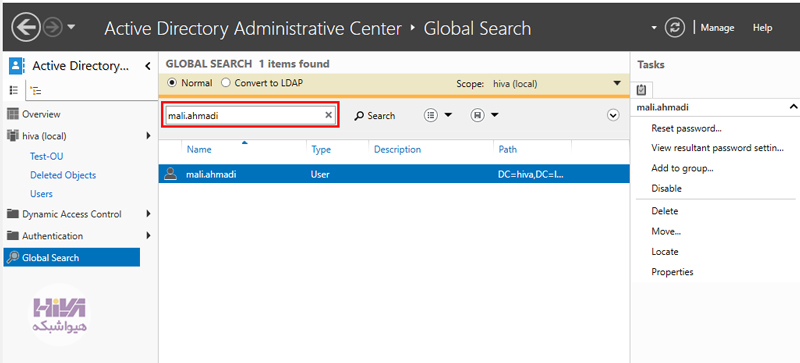
Task: Click the Search button
Action: pyautogui.click(x=374, y=116)
